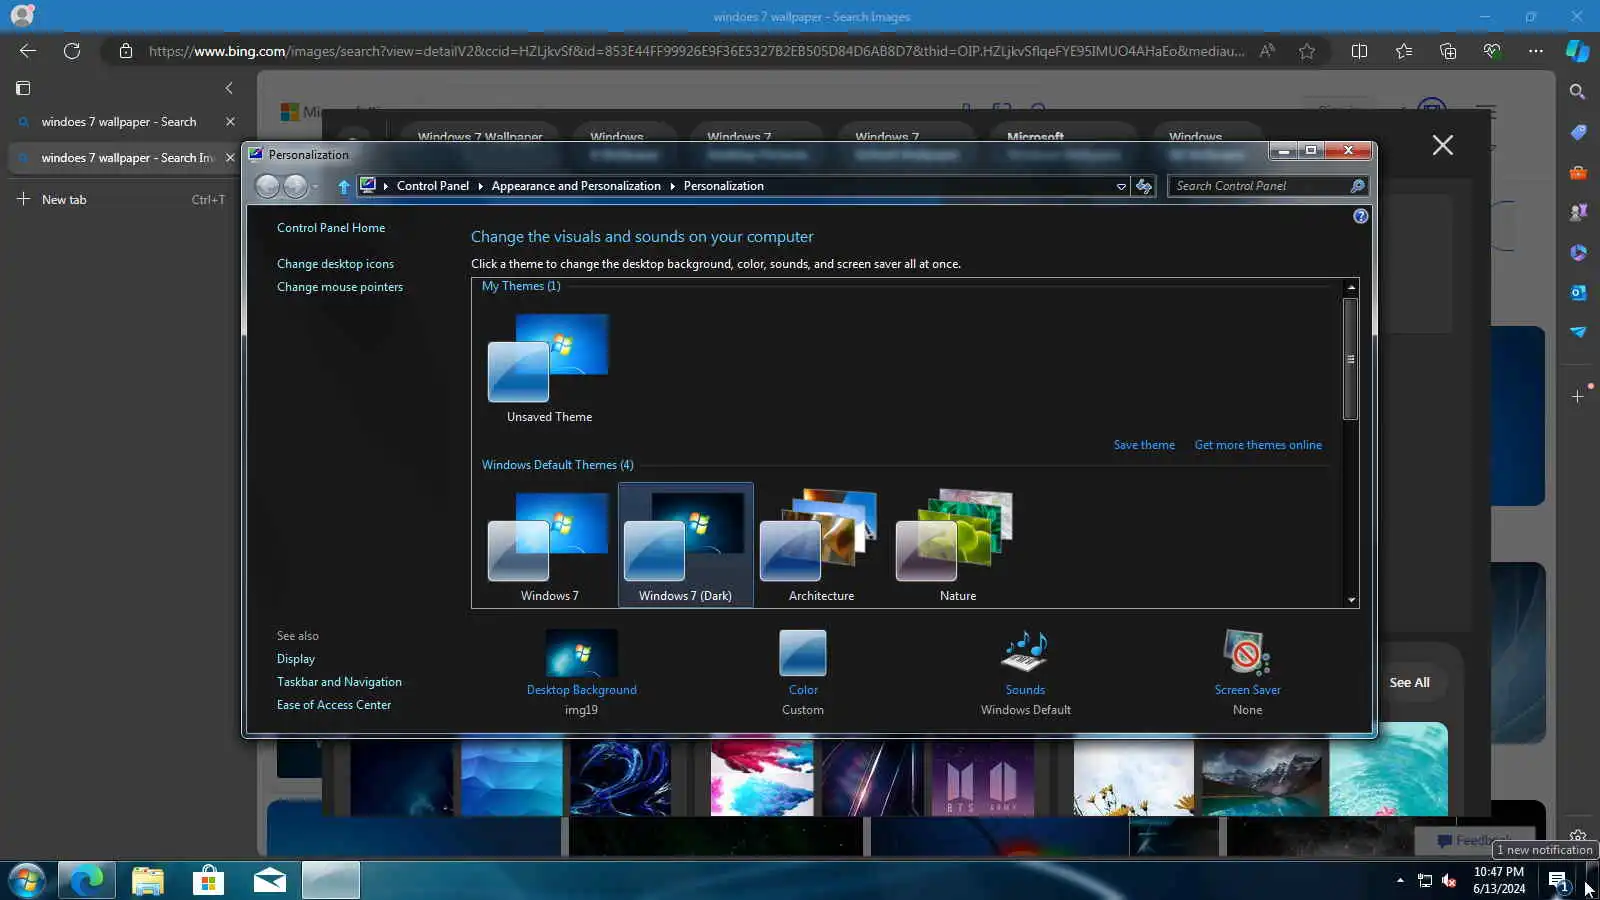Screen dimensions: 1600x900
Task: Add this page to favorites
Action: [x=1307, y=51]
